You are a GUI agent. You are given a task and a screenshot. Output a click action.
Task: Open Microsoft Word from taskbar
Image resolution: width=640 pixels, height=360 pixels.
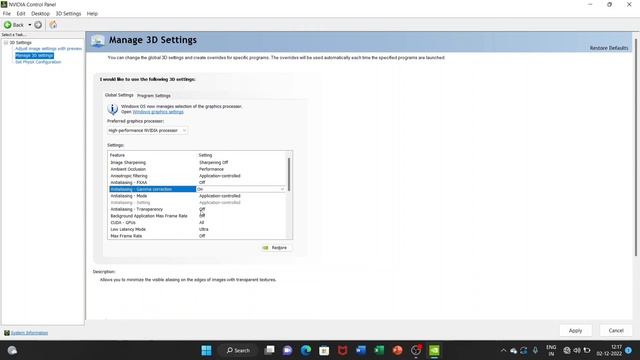[361, 350]
